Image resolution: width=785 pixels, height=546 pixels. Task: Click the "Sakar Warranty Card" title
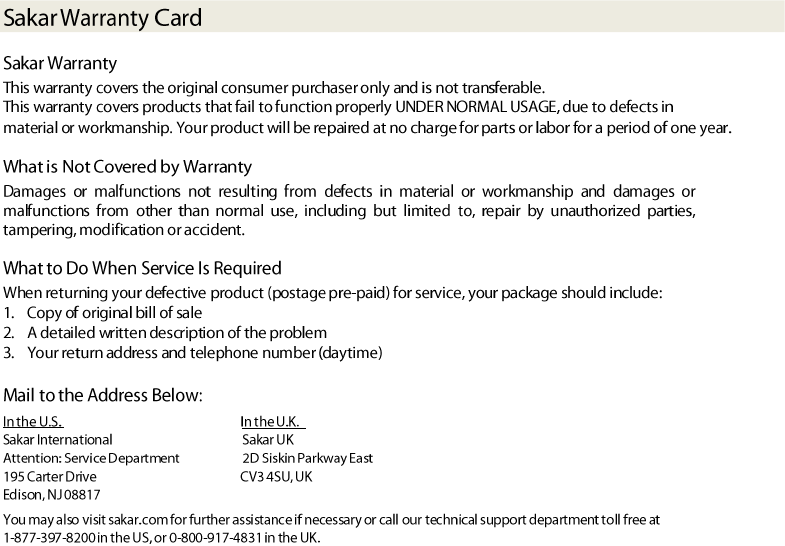103,18
